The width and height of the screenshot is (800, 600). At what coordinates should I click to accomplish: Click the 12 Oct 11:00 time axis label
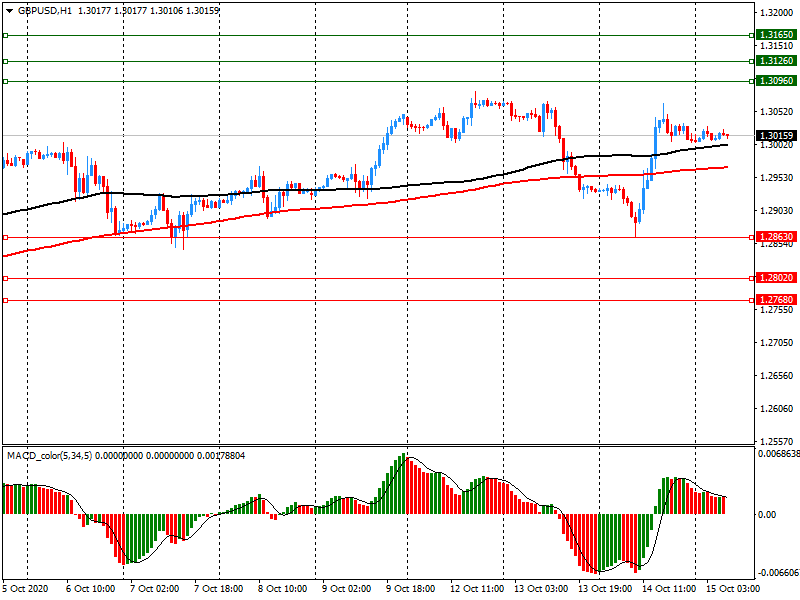[x=477, y=589]
